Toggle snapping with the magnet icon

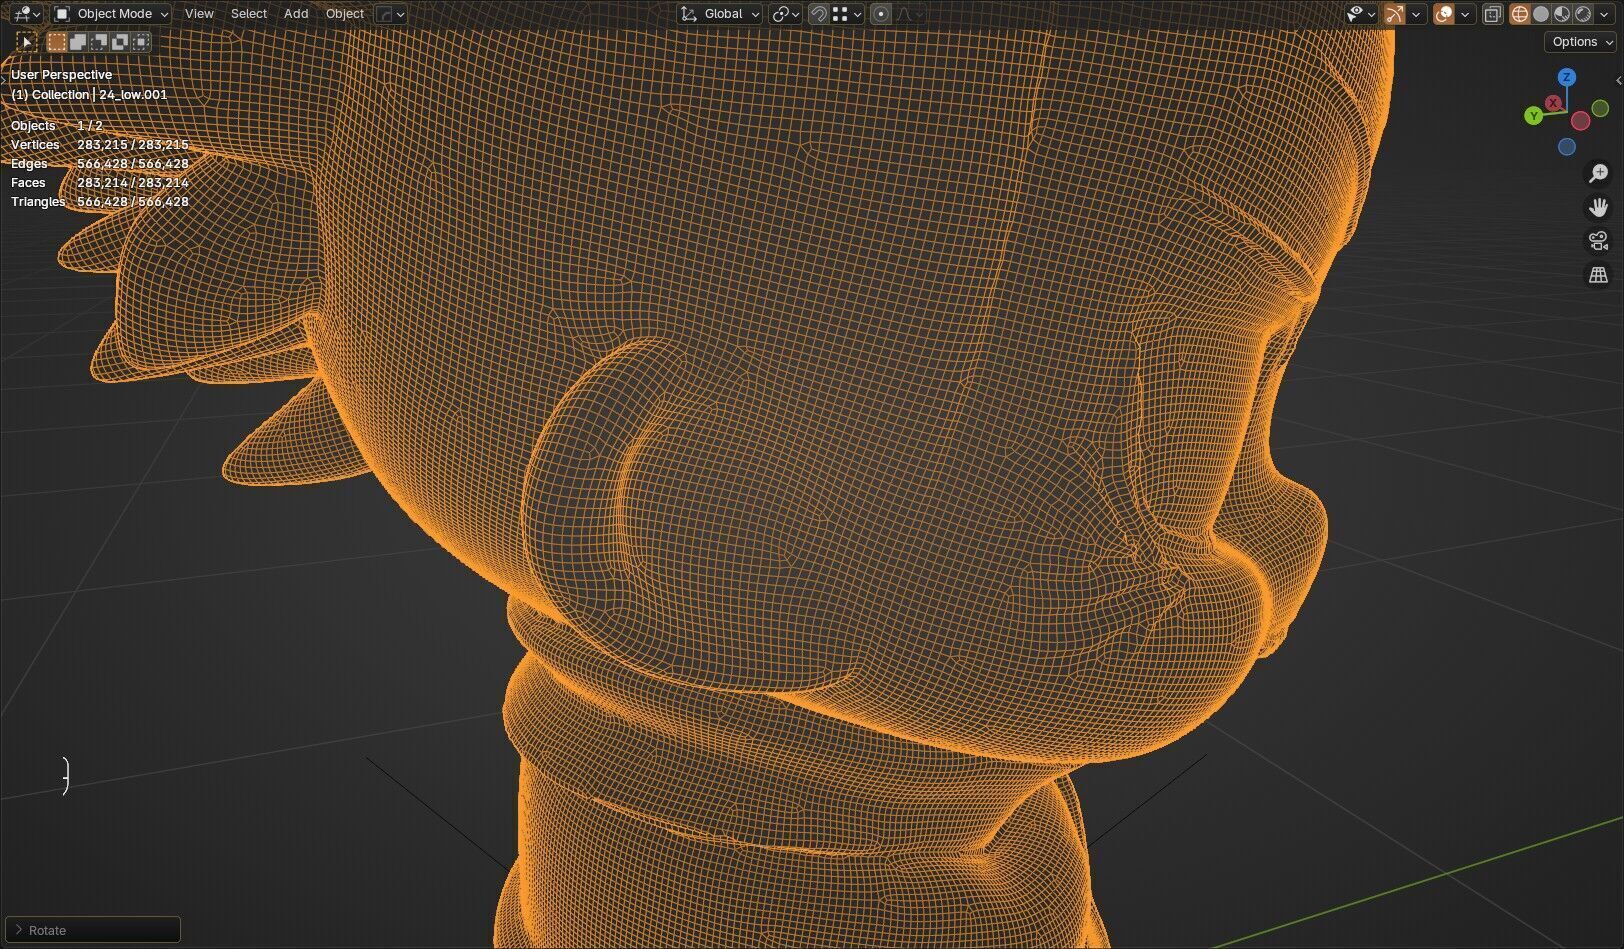pyautogui.click(x=819, y=14)
